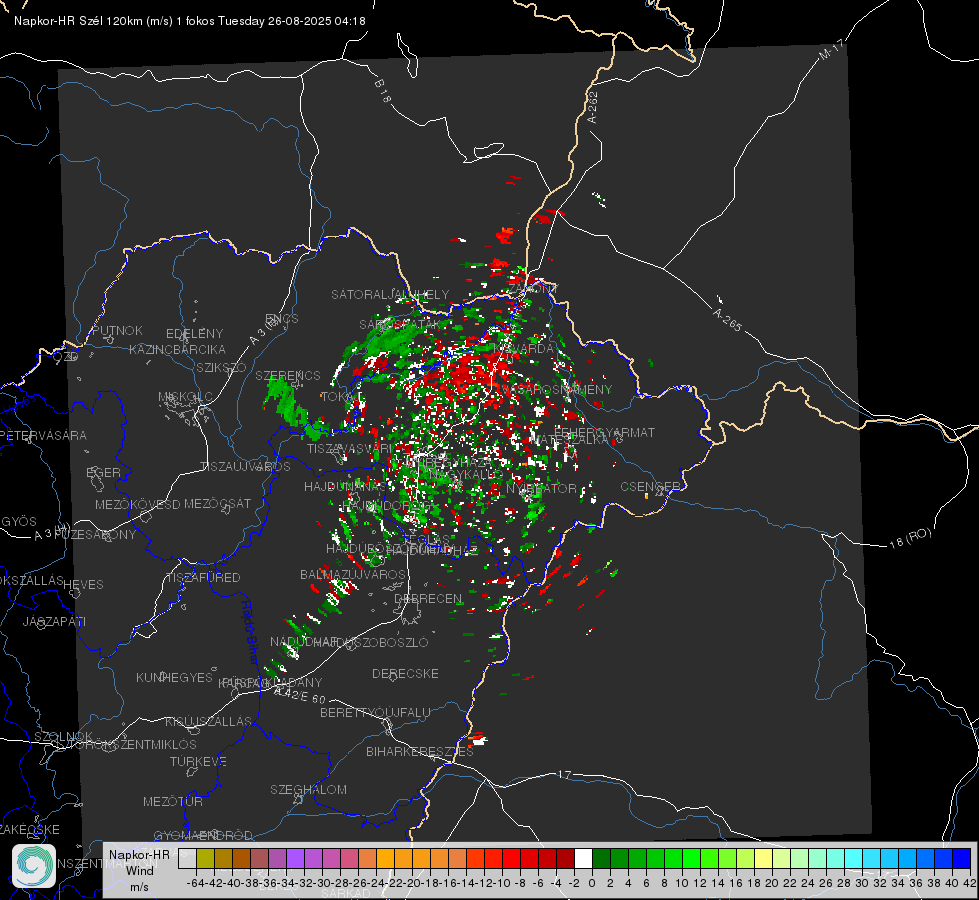Click the BIHARKERESZTES label
Viewport: 979px width, 900px height.
pos(420,751)
